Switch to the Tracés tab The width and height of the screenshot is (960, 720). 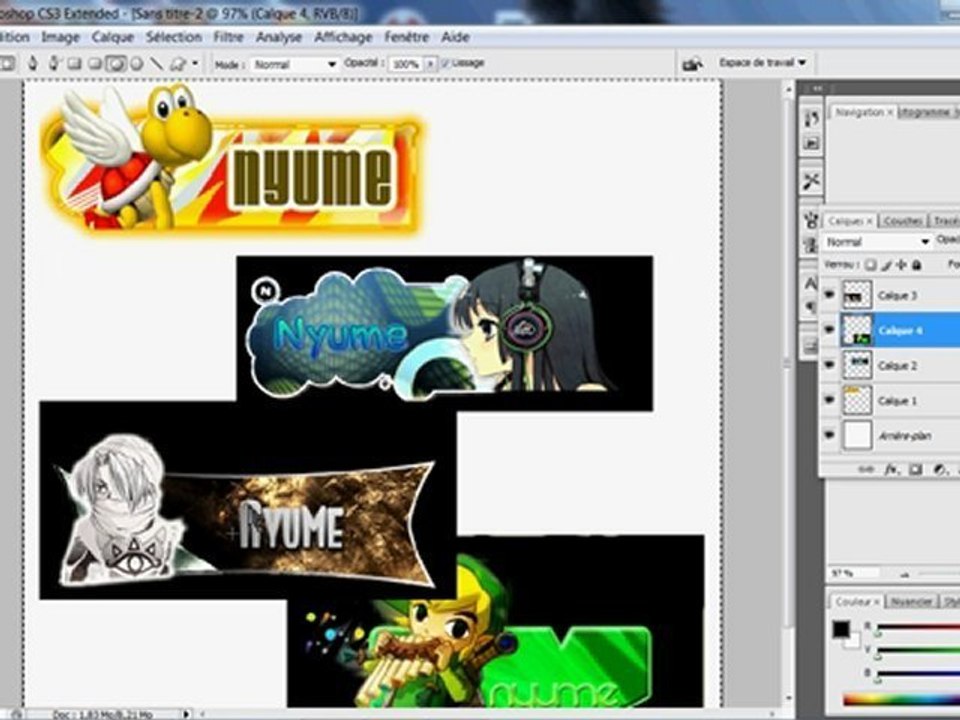click(x=945, y=221)
